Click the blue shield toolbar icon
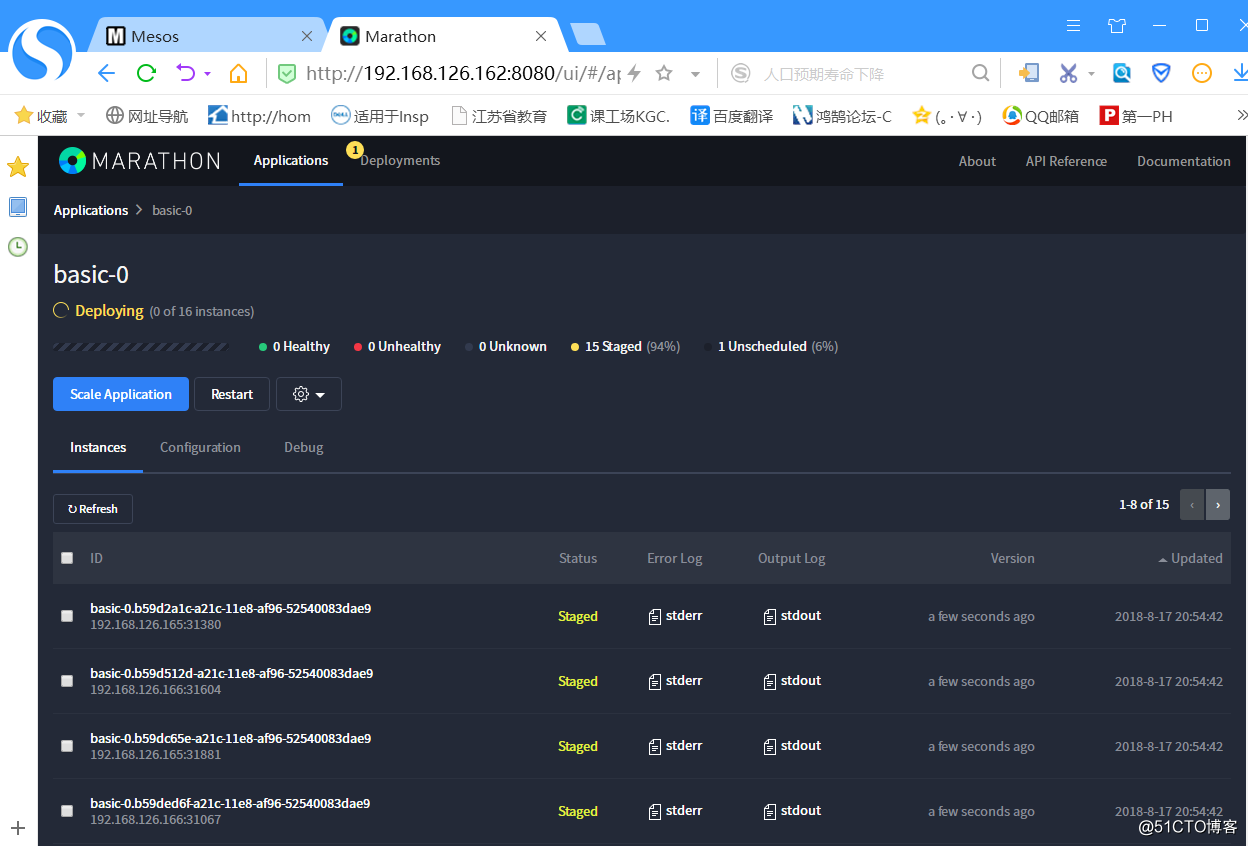This screenshot has width=1248, height=846. pos(1161,73)
